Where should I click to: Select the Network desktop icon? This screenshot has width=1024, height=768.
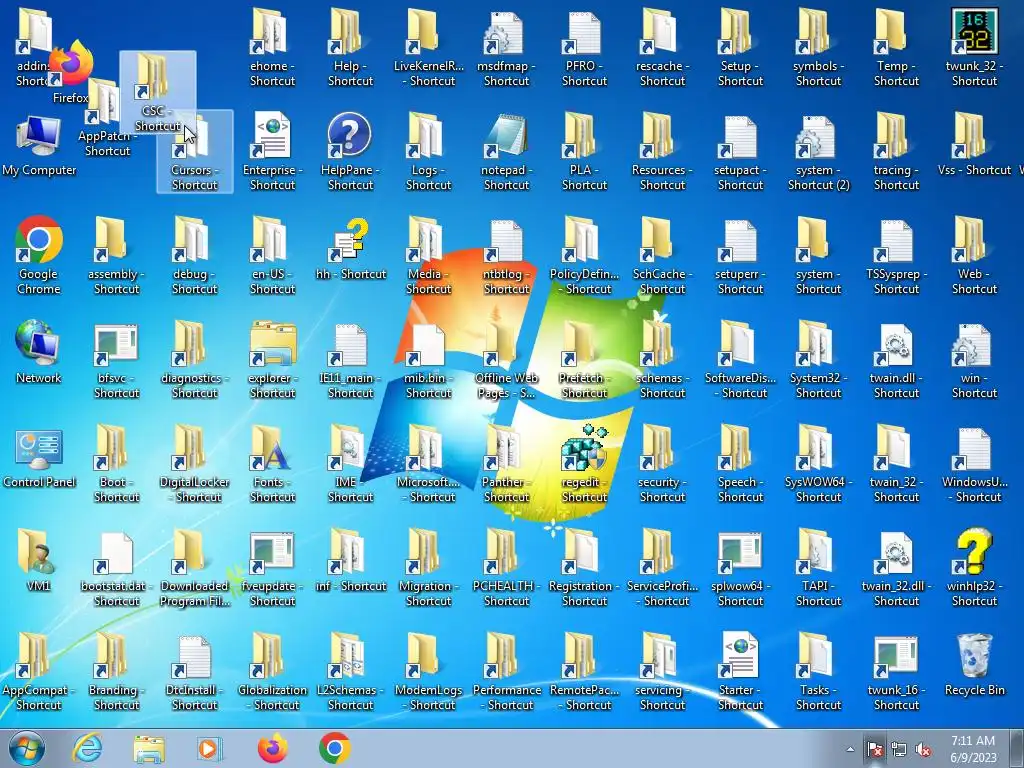(39, 351)
